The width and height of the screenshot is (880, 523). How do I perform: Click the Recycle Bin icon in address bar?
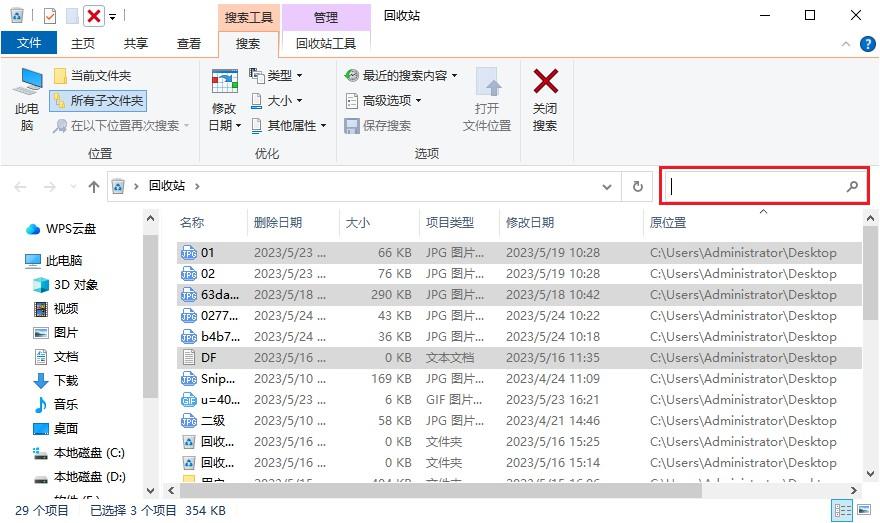(118, 186)
